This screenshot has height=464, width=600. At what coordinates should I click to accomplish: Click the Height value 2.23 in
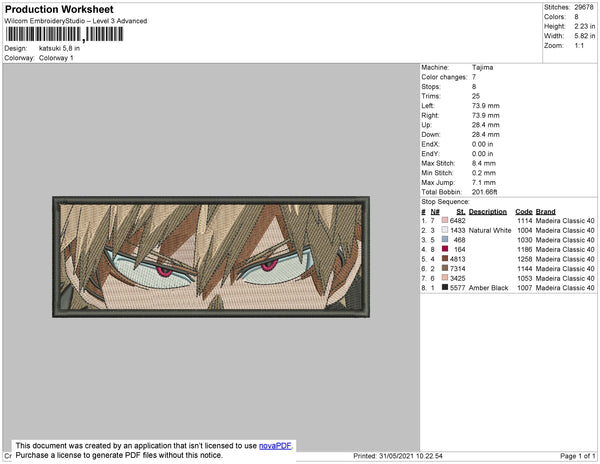[585, 26]
